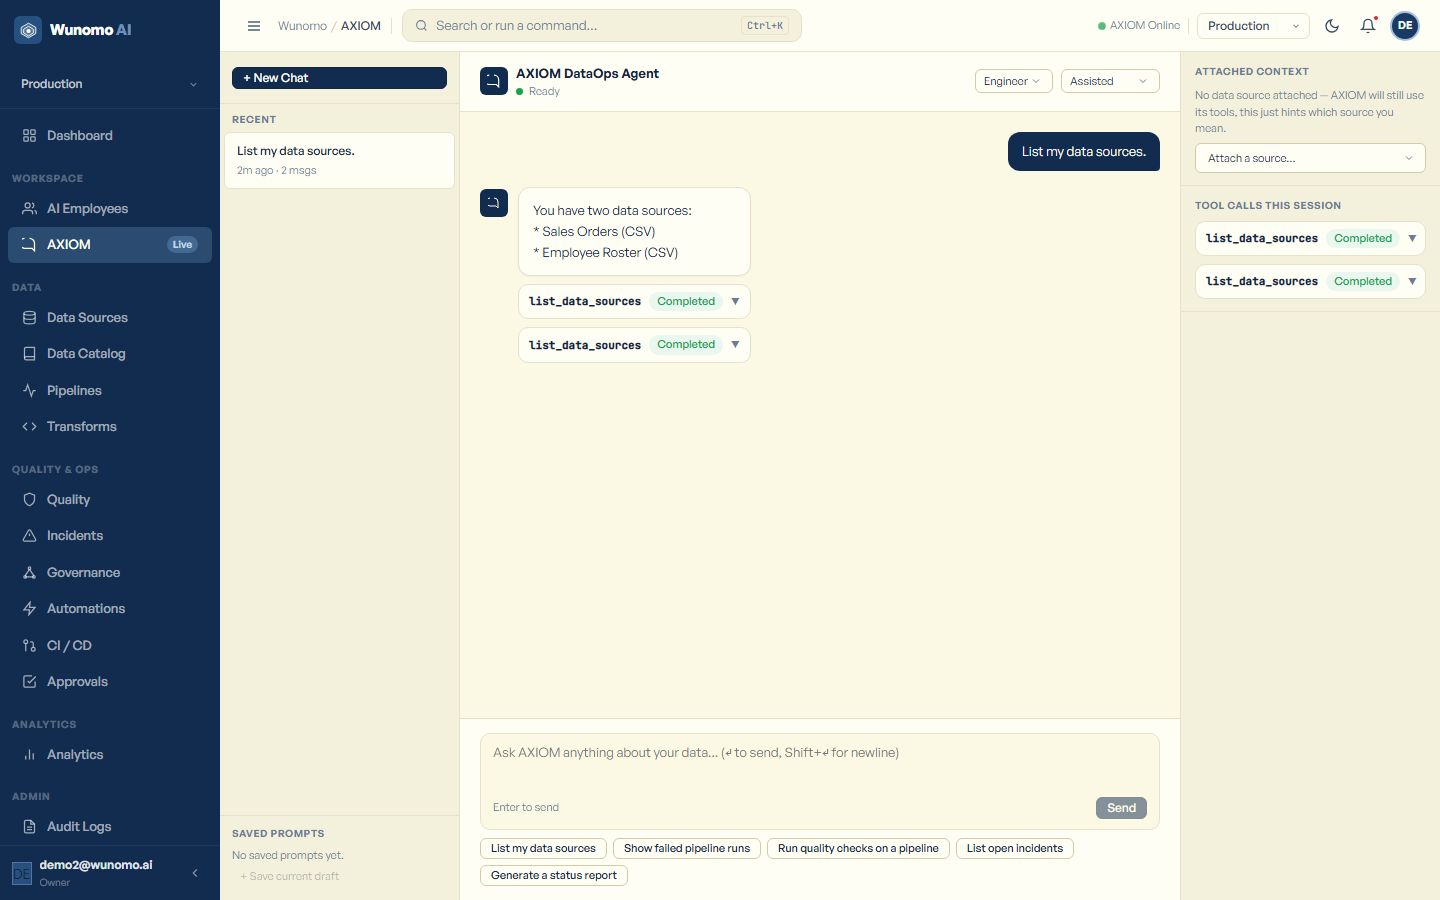This screenshot has height=900, width=1440.
Task: Click the 'Live' badge on AXIOM
Action: pyautogui.click(x=182, y=245)
